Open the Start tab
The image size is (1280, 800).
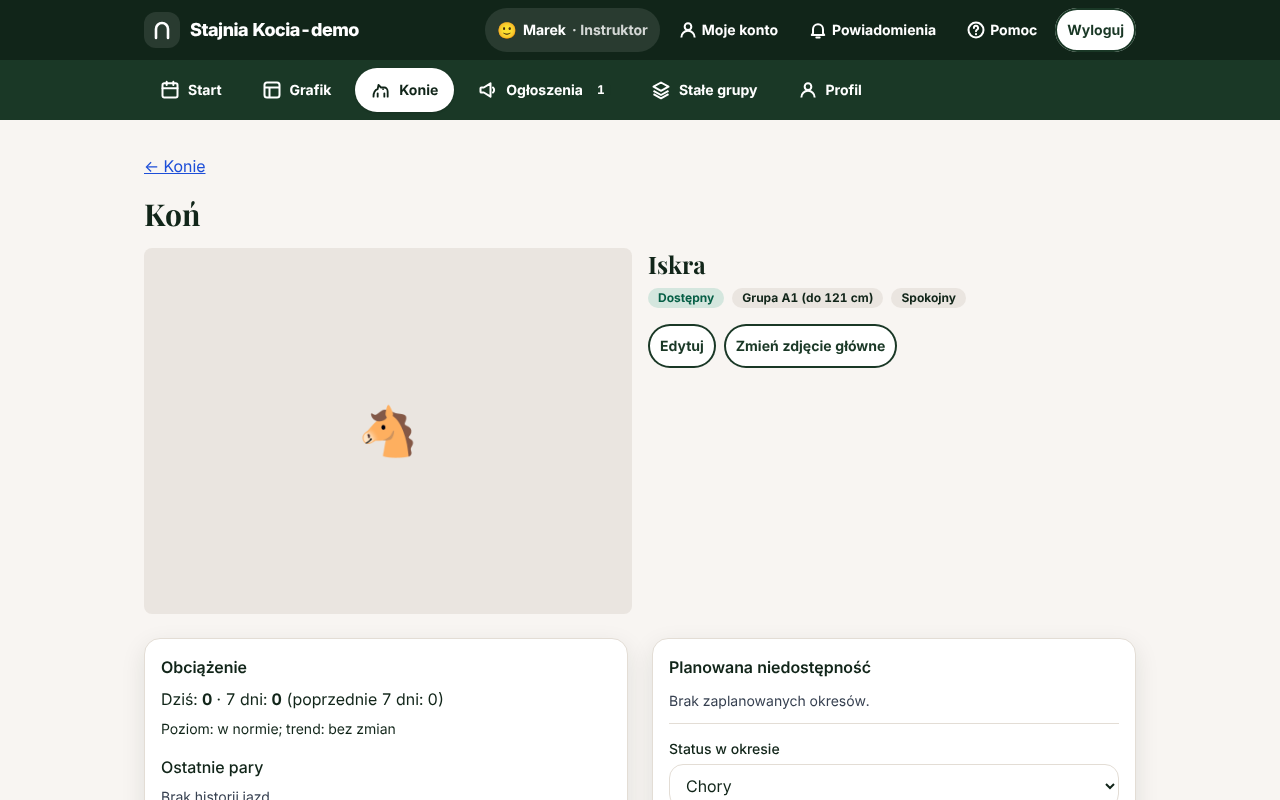point(191,90)
